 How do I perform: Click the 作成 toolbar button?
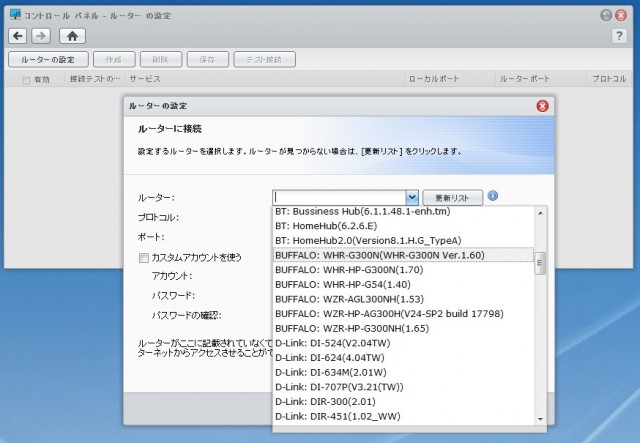click(x=114, y=60)
